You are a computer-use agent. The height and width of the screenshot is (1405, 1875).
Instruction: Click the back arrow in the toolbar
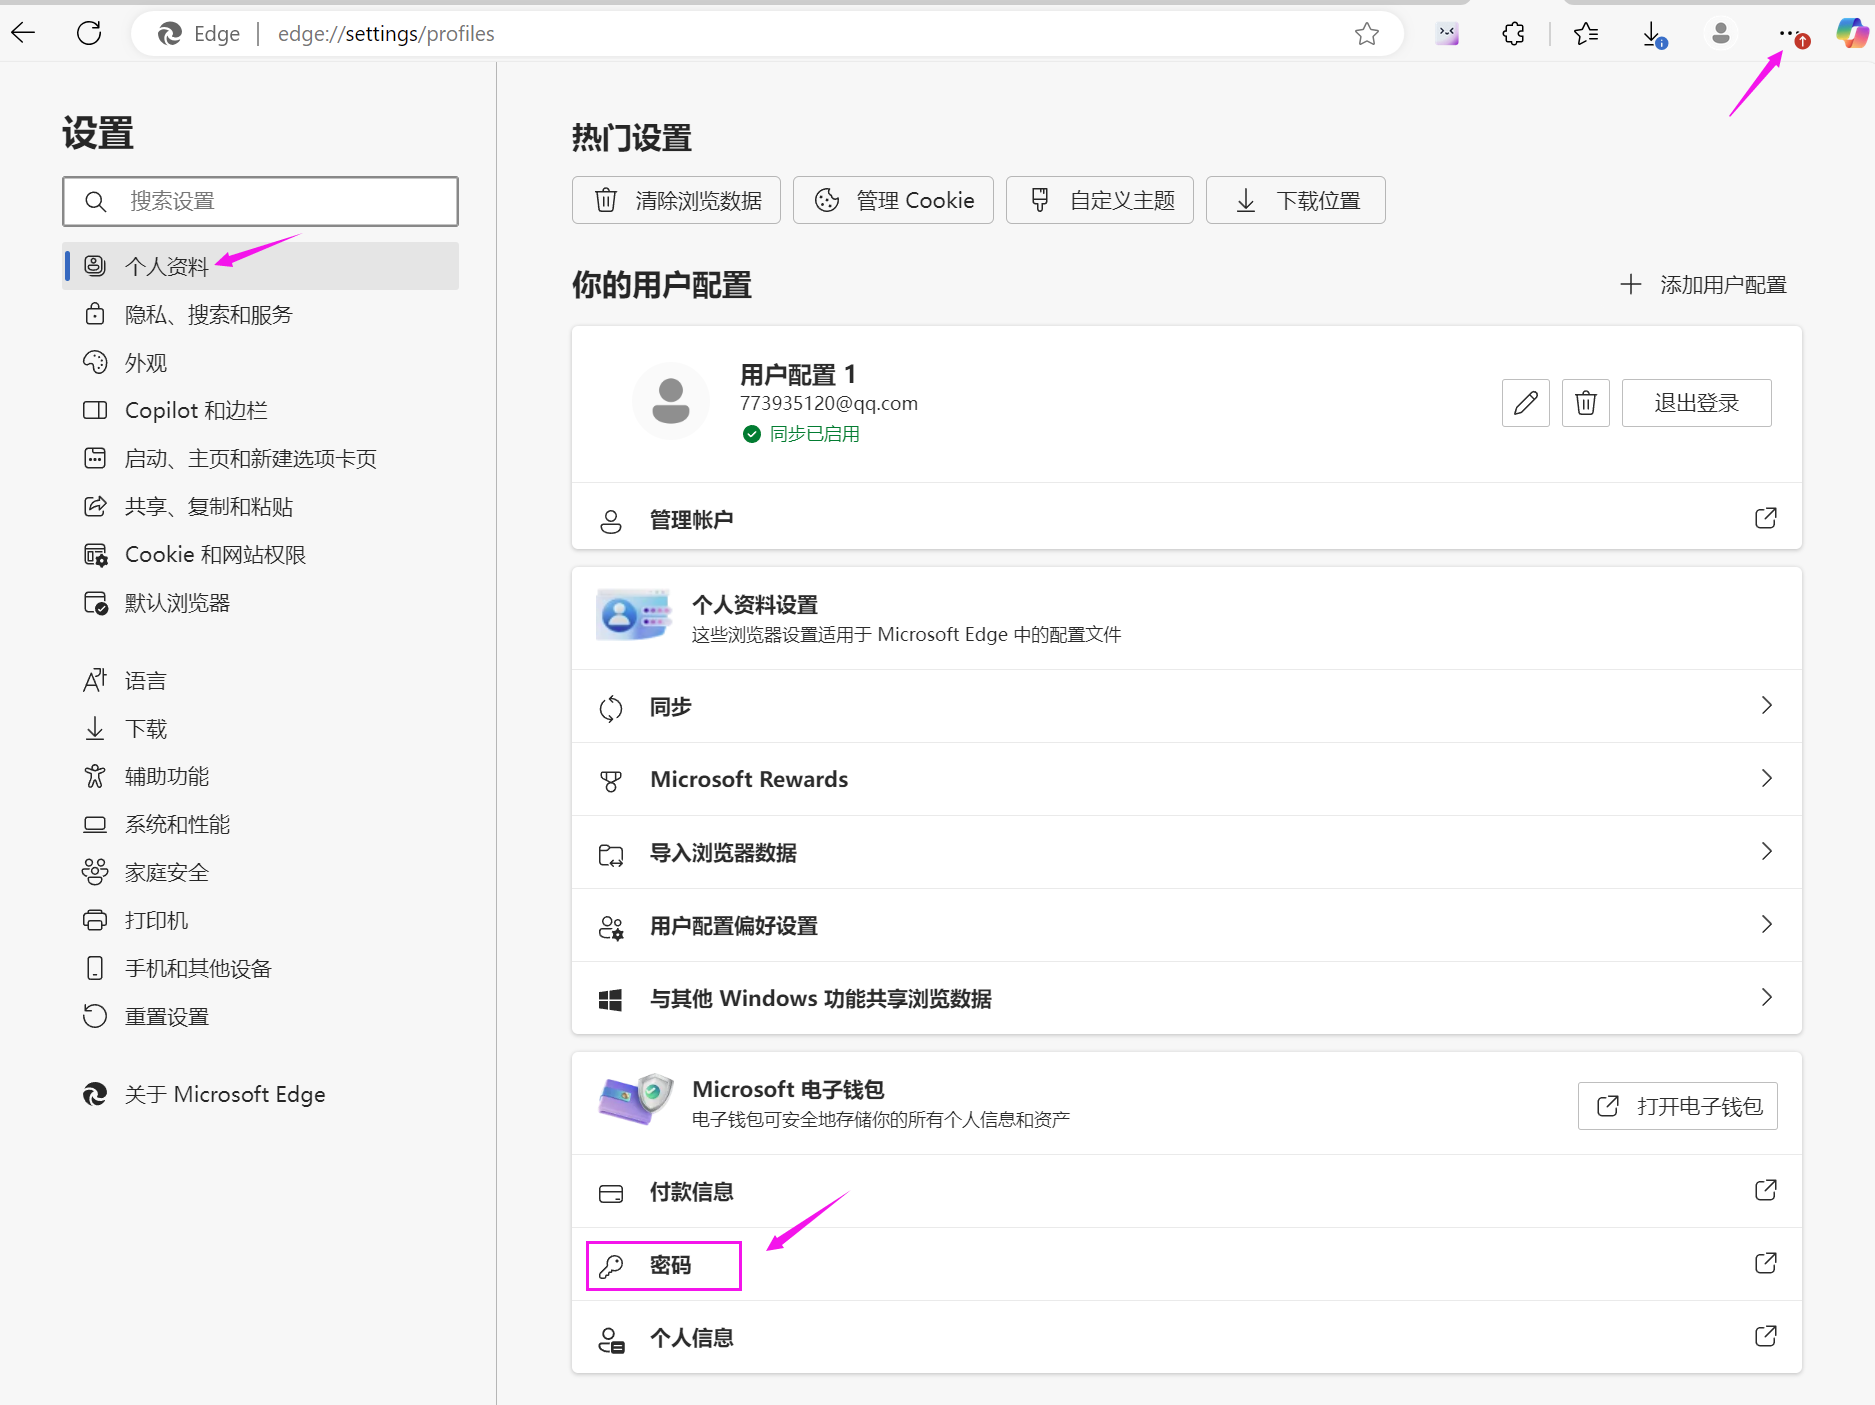coord(23,33)
